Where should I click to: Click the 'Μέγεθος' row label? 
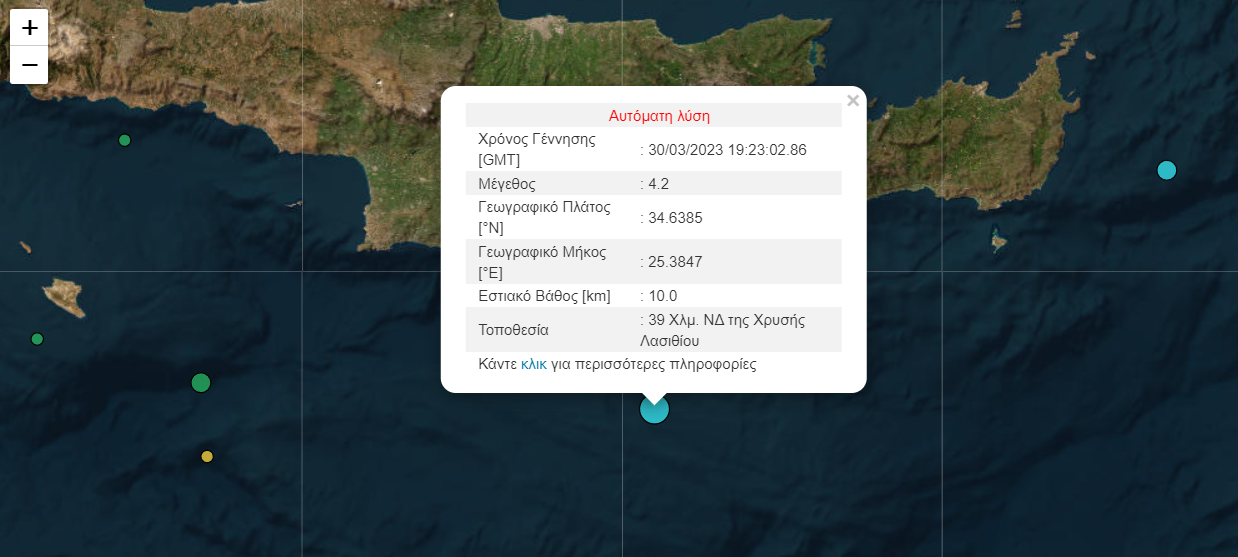[507, 184]
